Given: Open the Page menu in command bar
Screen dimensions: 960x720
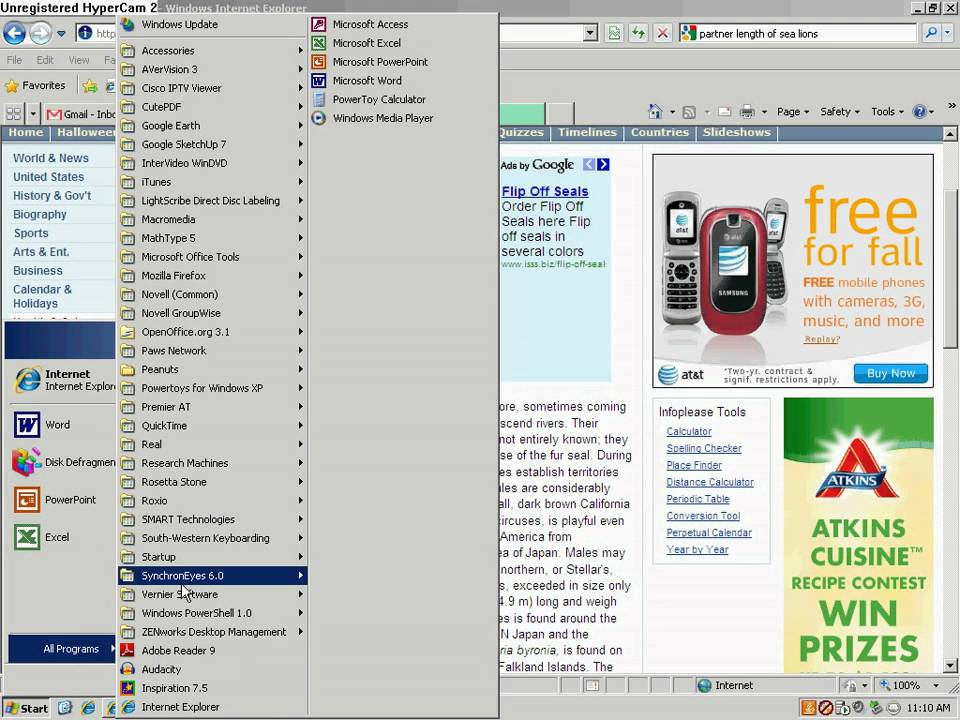Looking at the screenshot, I should point(792,111).
